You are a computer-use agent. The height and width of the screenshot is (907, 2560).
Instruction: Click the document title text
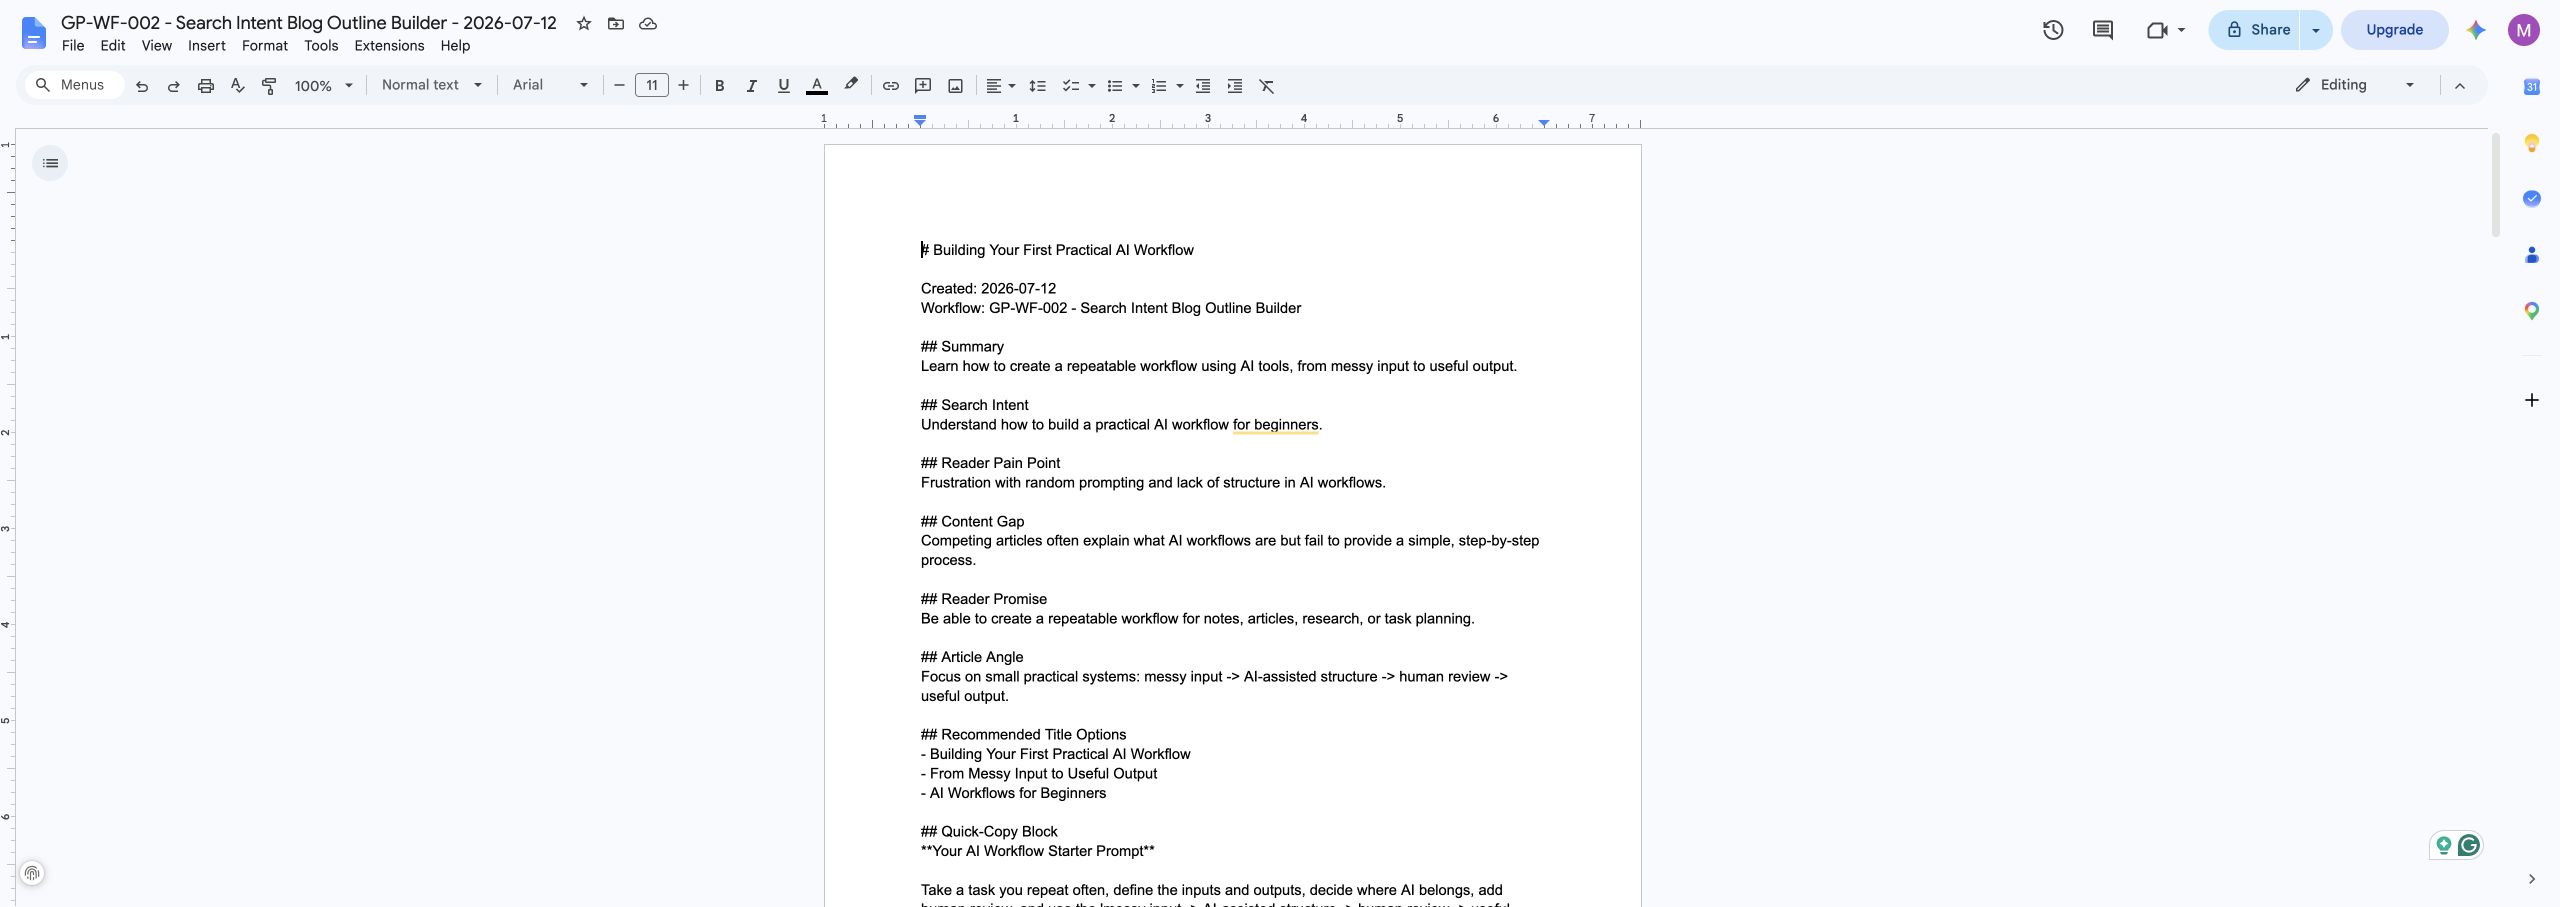pos(309,23)
